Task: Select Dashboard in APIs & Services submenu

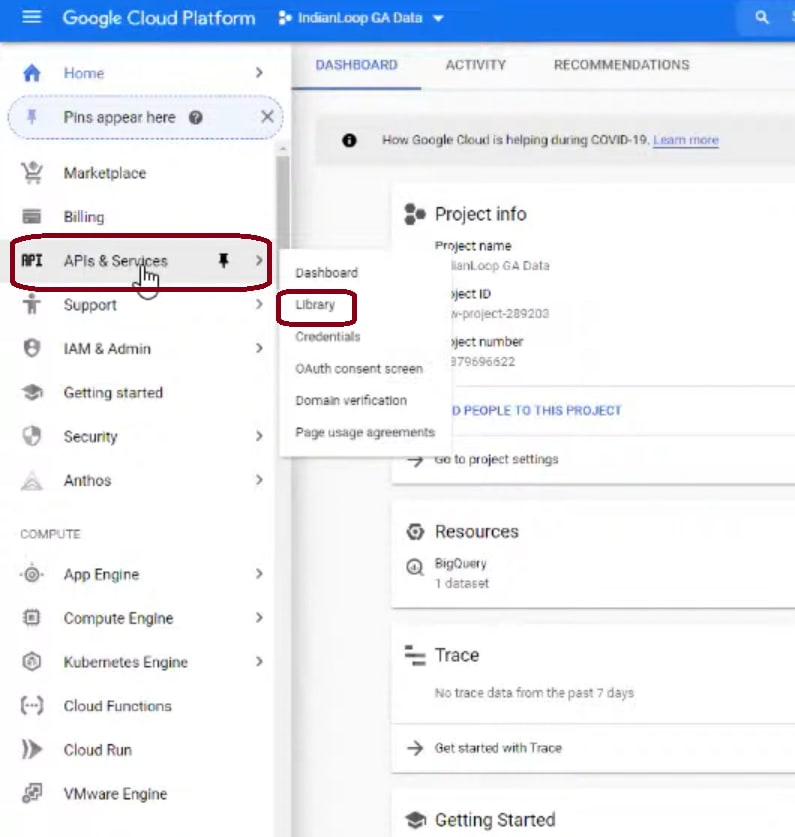Action: 326,273
